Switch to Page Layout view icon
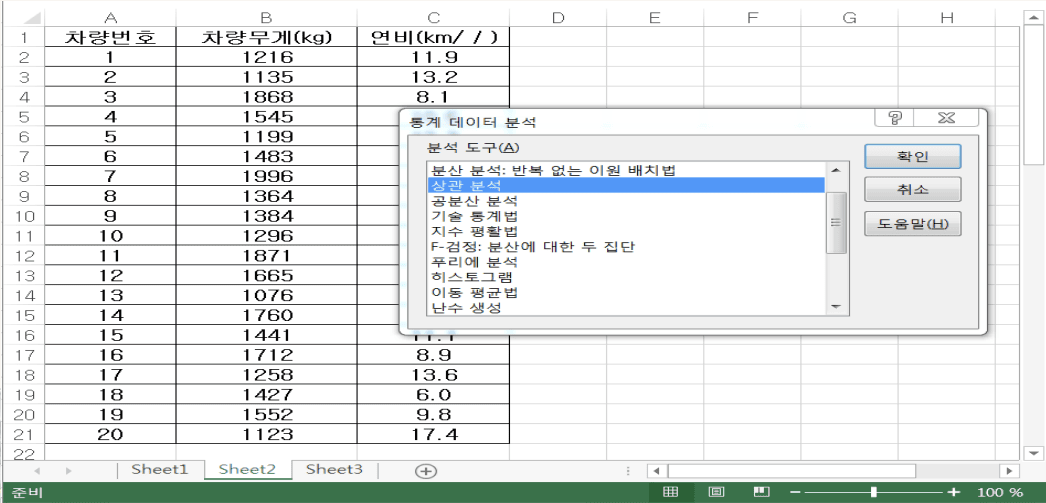 (x=716, y=492)
